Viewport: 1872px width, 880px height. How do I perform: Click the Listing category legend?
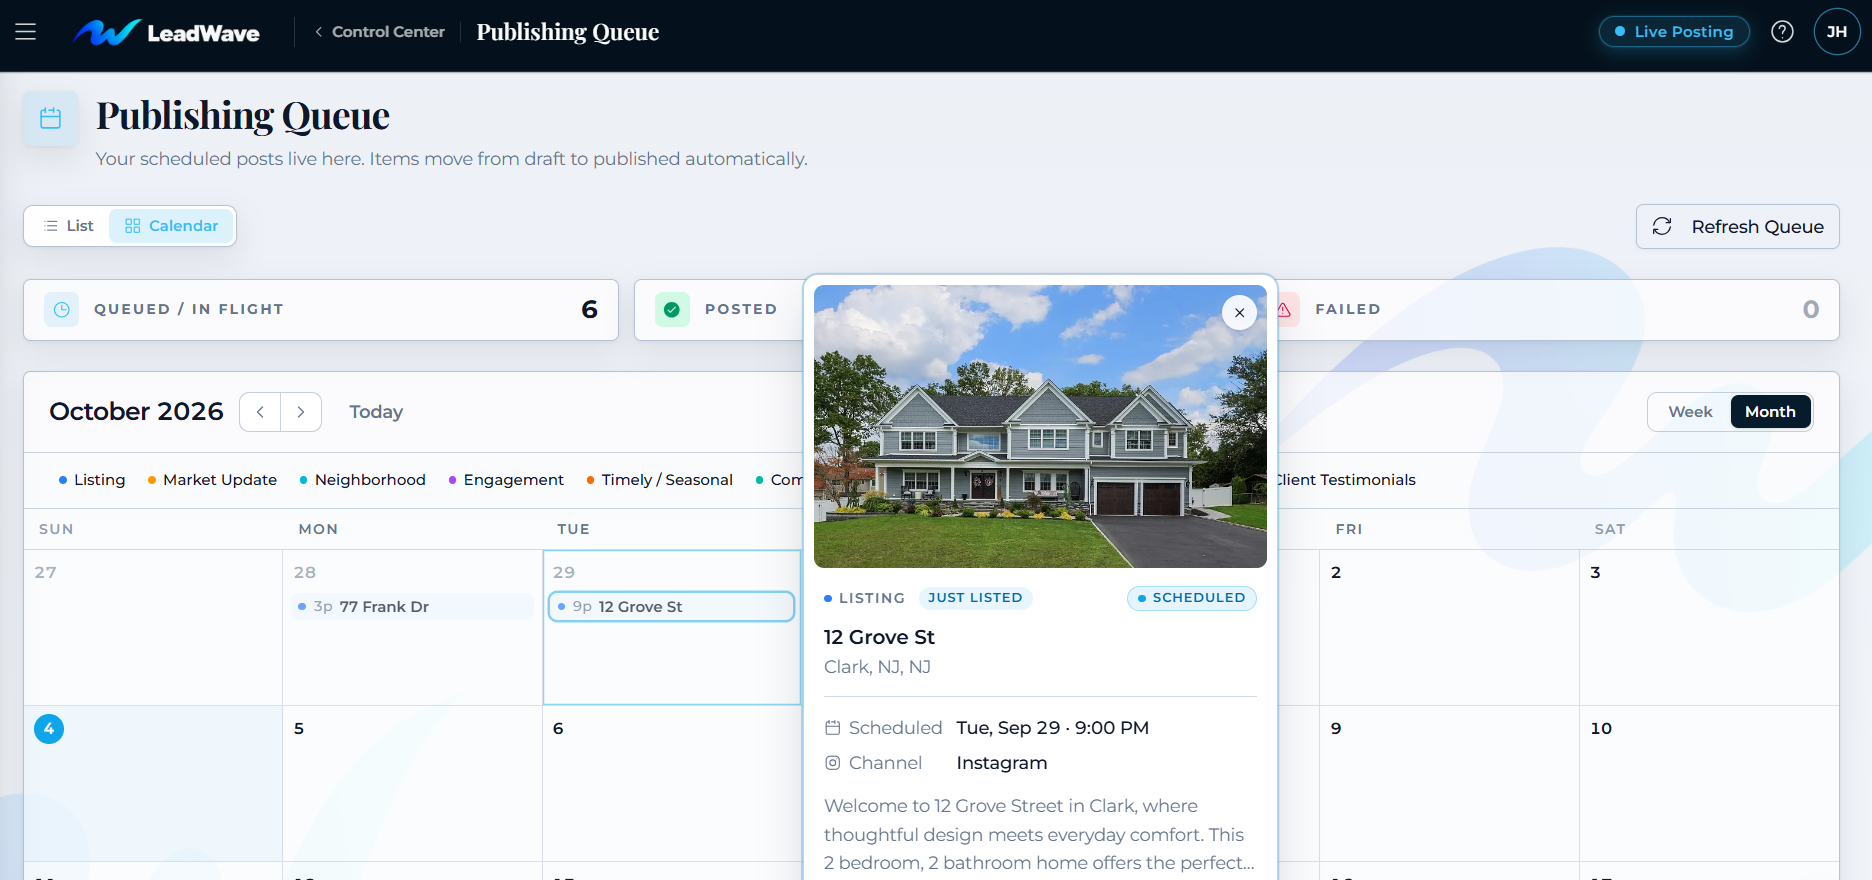click(92, 480)
